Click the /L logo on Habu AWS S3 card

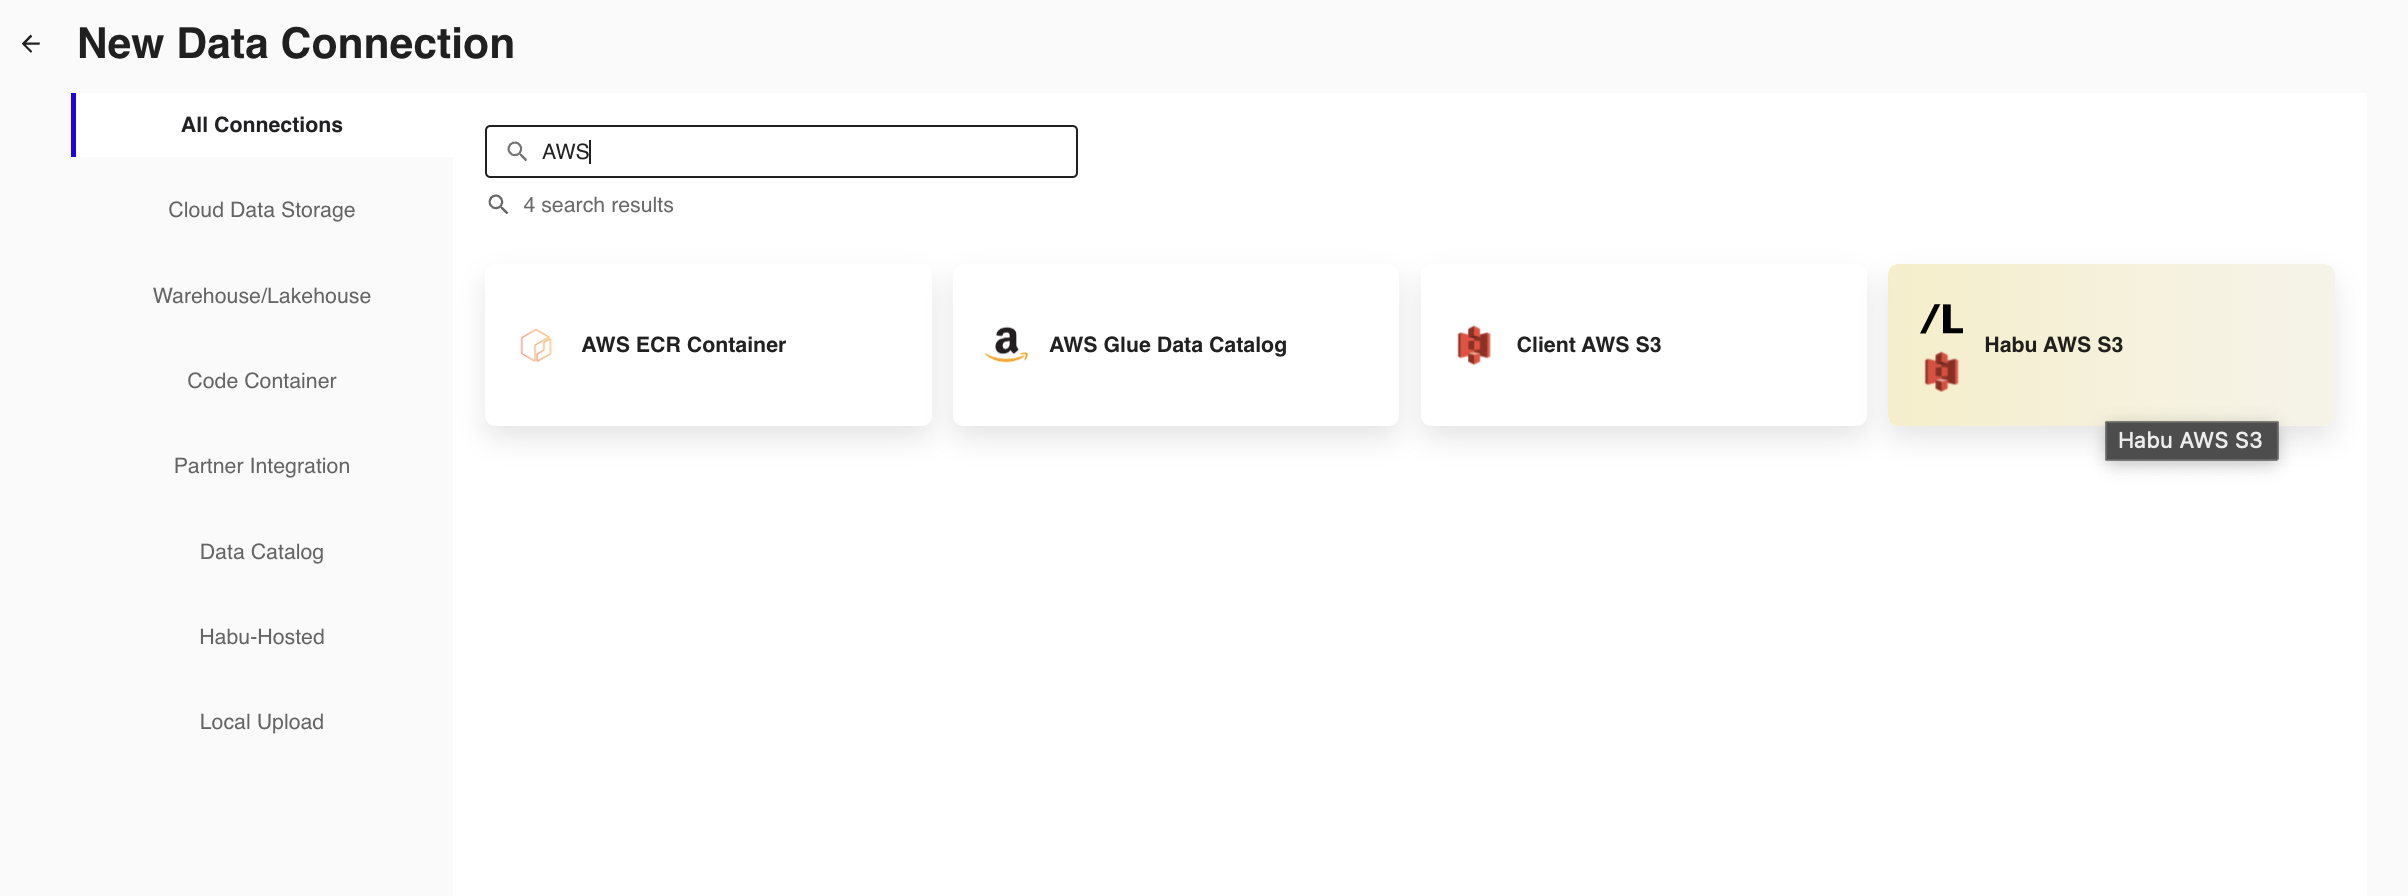[x=1942, y=319]
